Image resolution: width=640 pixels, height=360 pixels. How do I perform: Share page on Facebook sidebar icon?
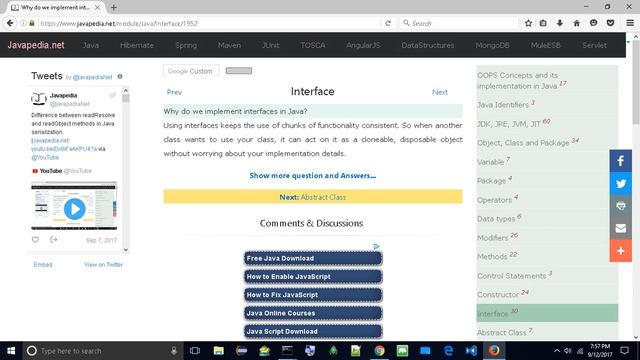(x=620, y=161)
